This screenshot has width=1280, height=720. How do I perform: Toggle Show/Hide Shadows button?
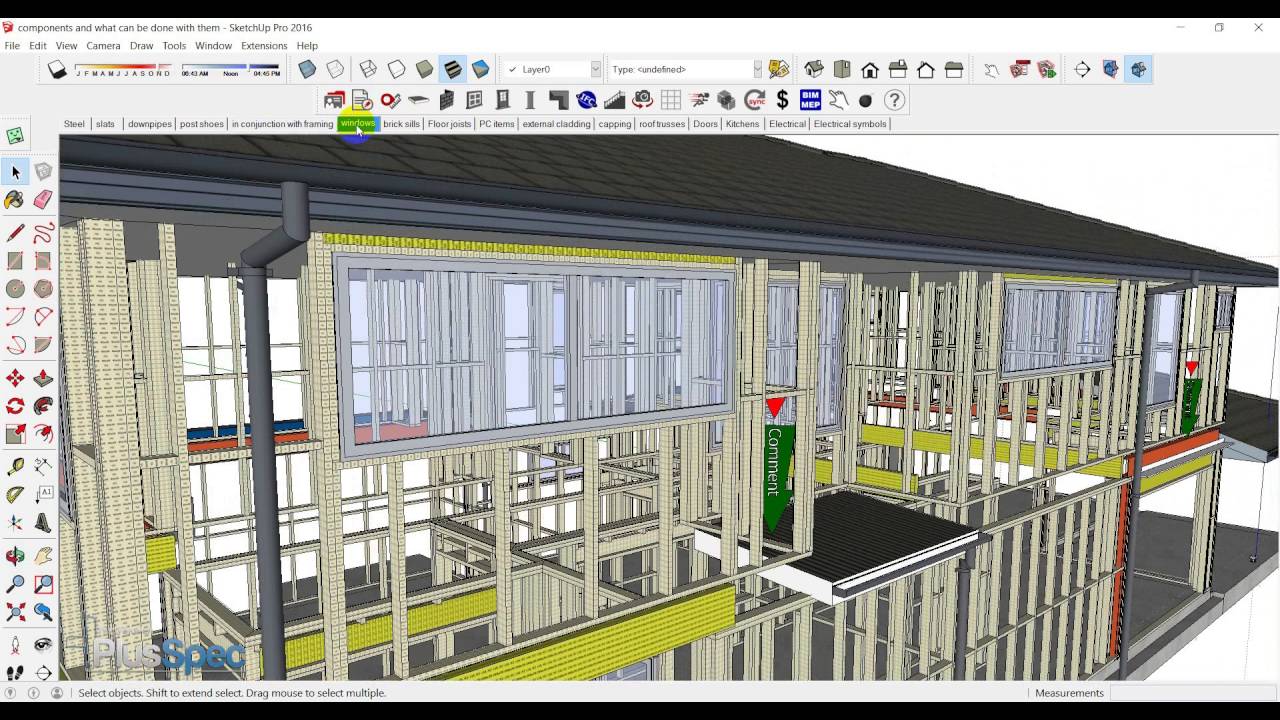click(x=57, y=69)
